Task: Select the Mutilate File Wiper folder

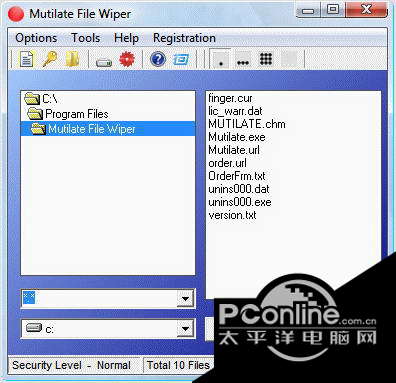Action: (108, 129)
